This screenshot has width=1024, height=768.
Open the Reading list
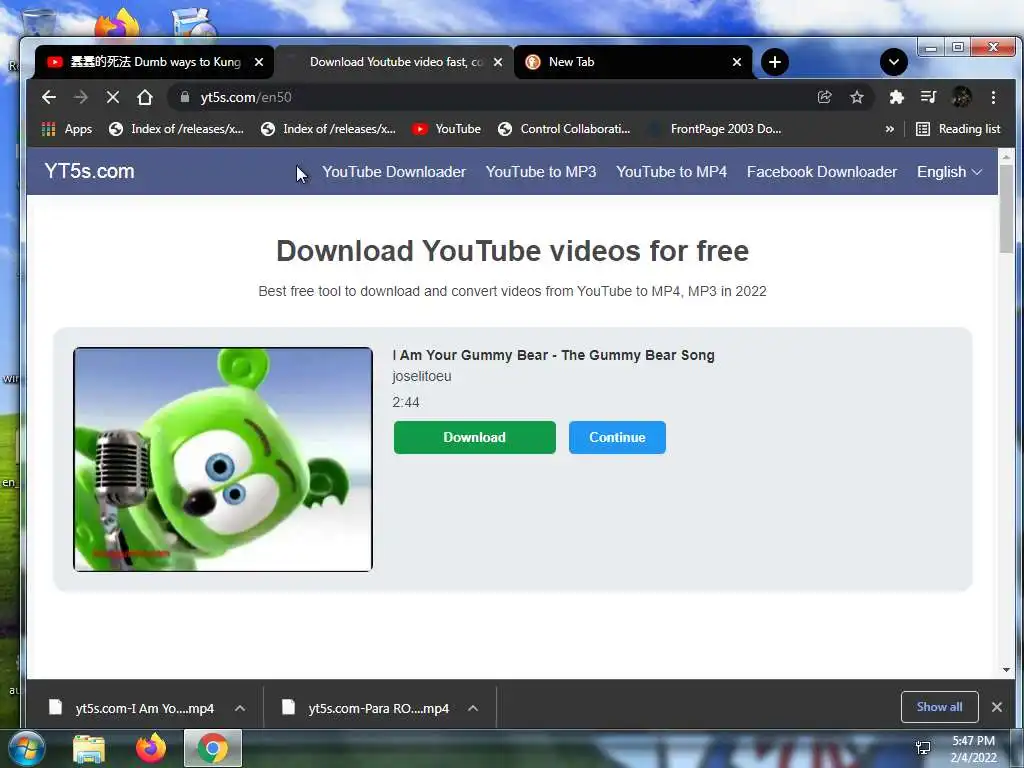coord(958,129)
